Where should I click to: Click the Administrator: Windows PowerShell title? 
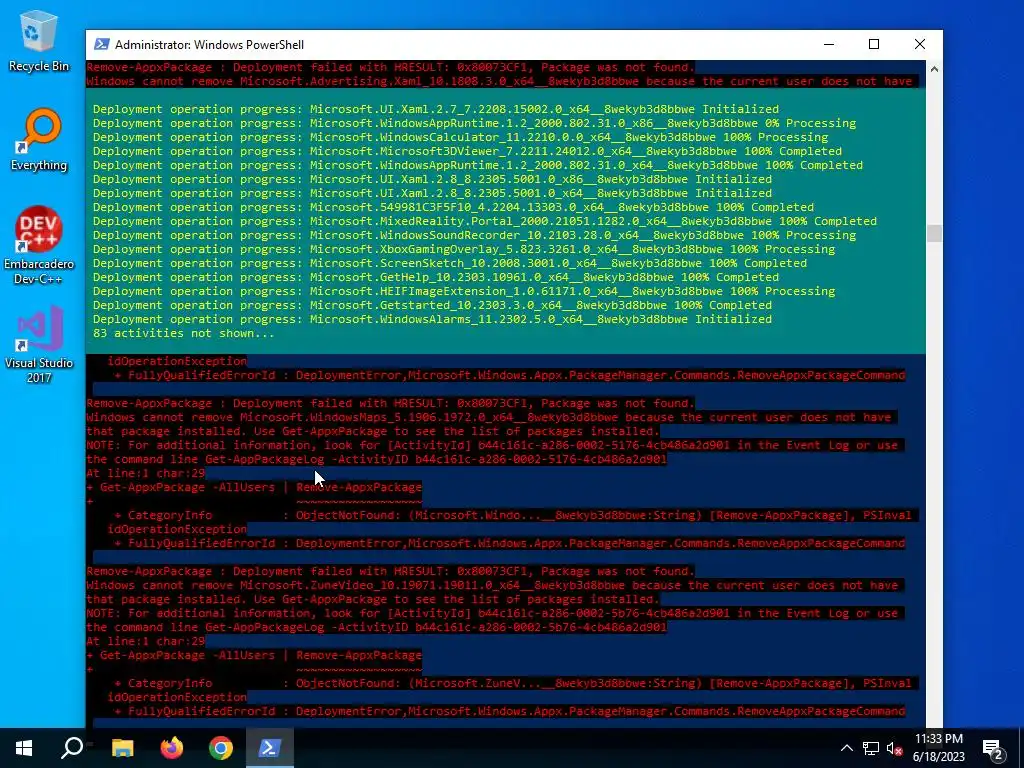click(209, 44)
